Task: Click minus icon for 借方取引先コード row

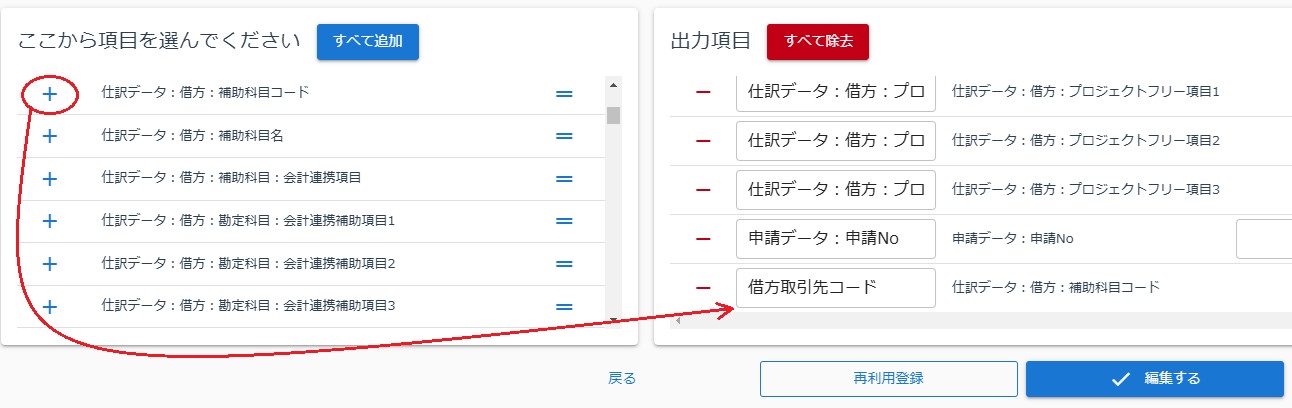Action: [703, 288]
